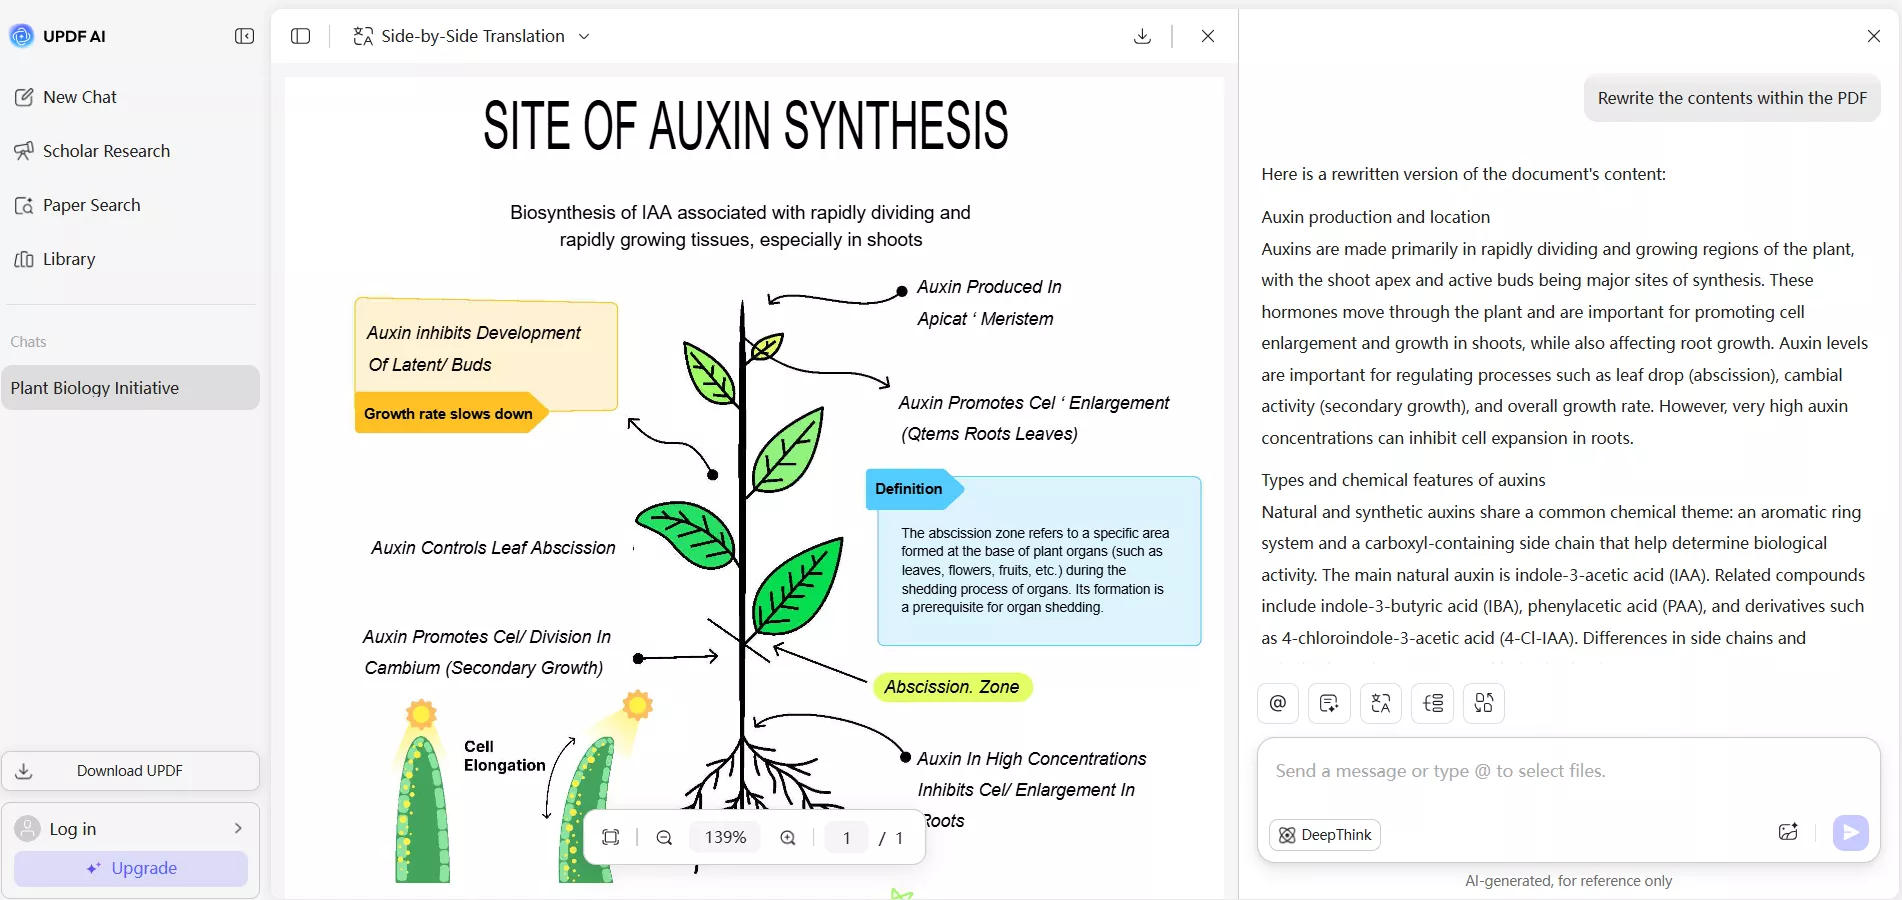Click the message input field
The height and width of the screenshot is (900, 1902).
1568,772
